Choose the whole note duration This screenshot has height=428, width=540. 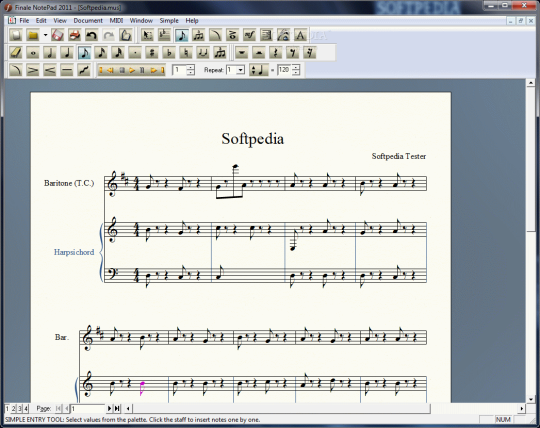pyautogui.click(x=33, y=53)
